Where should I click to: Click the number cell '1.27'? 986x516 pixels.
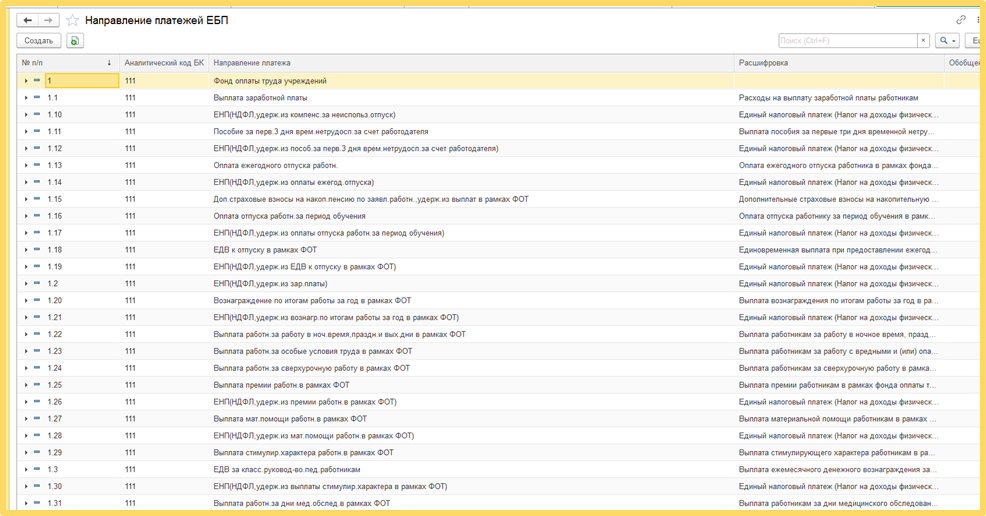[x=55, y=419]
